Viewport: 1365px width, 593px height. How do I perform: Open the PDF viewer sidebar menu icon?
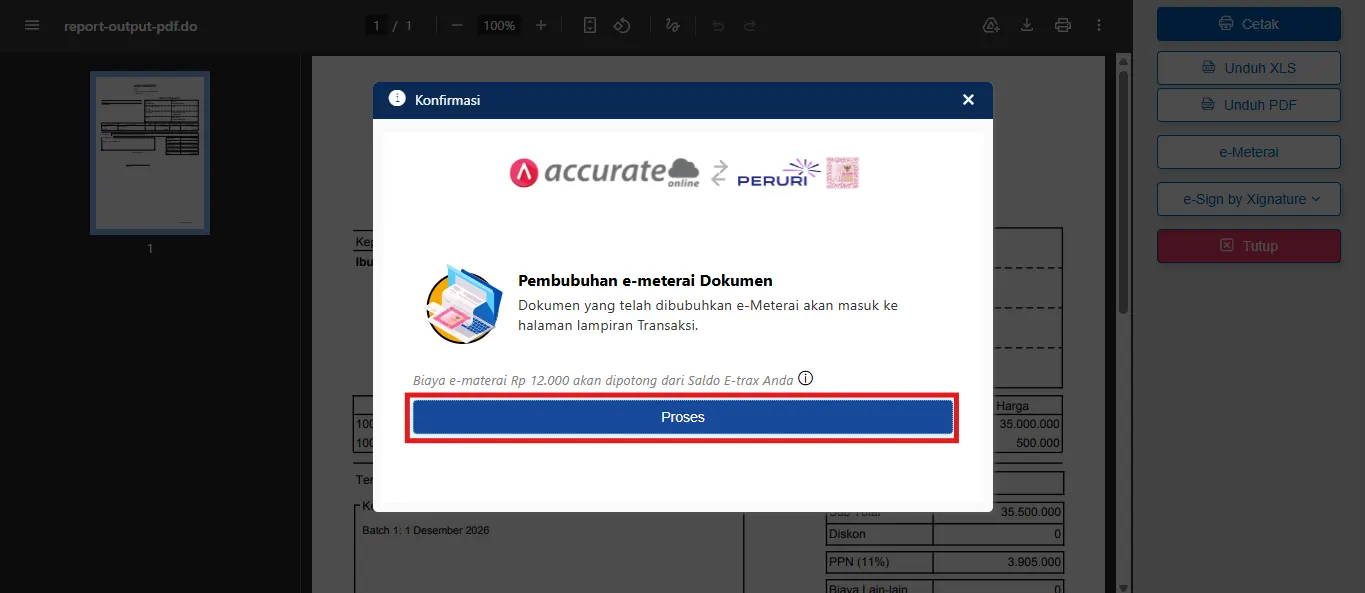tap(32, 25)
